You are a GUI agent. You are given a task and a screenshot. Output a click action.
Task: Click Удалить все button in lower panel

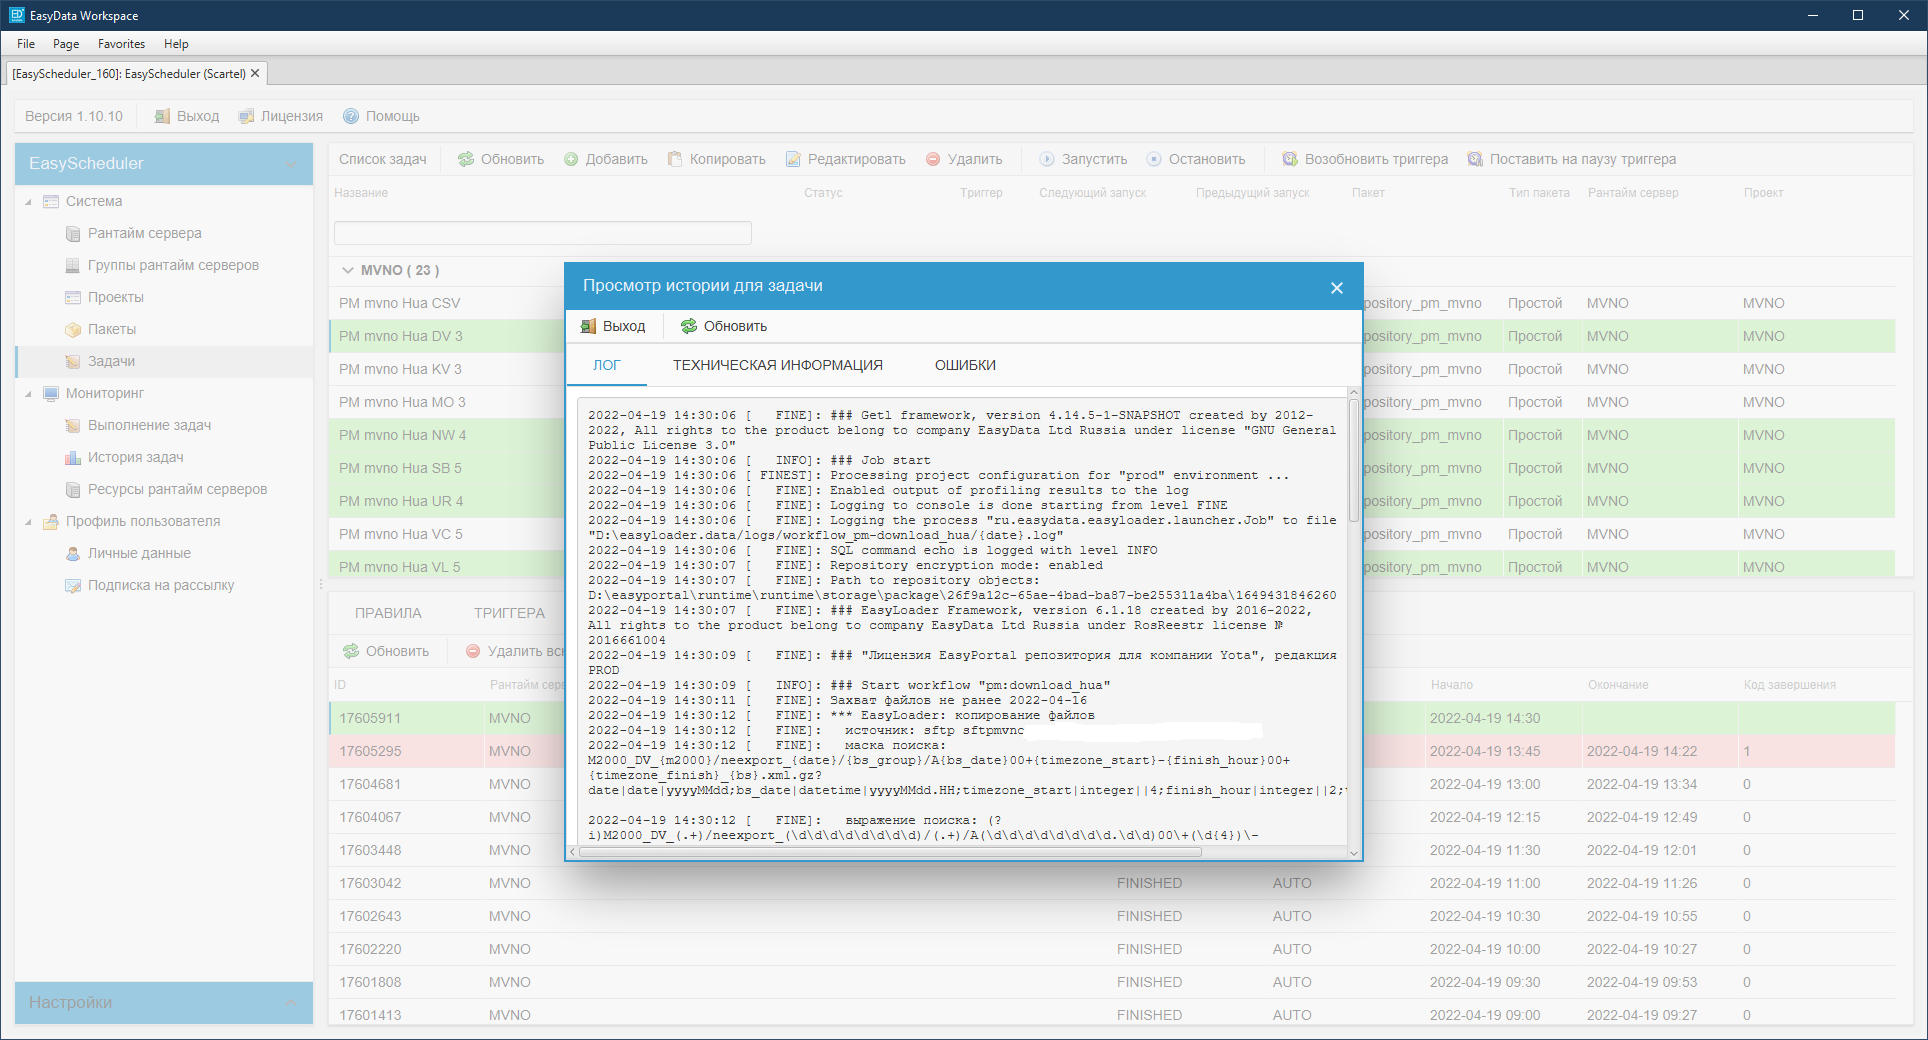515,651
